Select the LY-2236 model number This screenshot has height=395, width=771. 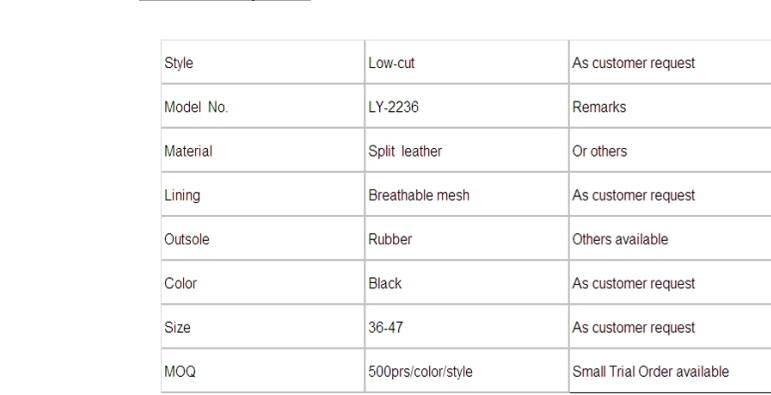click(393, 107)
